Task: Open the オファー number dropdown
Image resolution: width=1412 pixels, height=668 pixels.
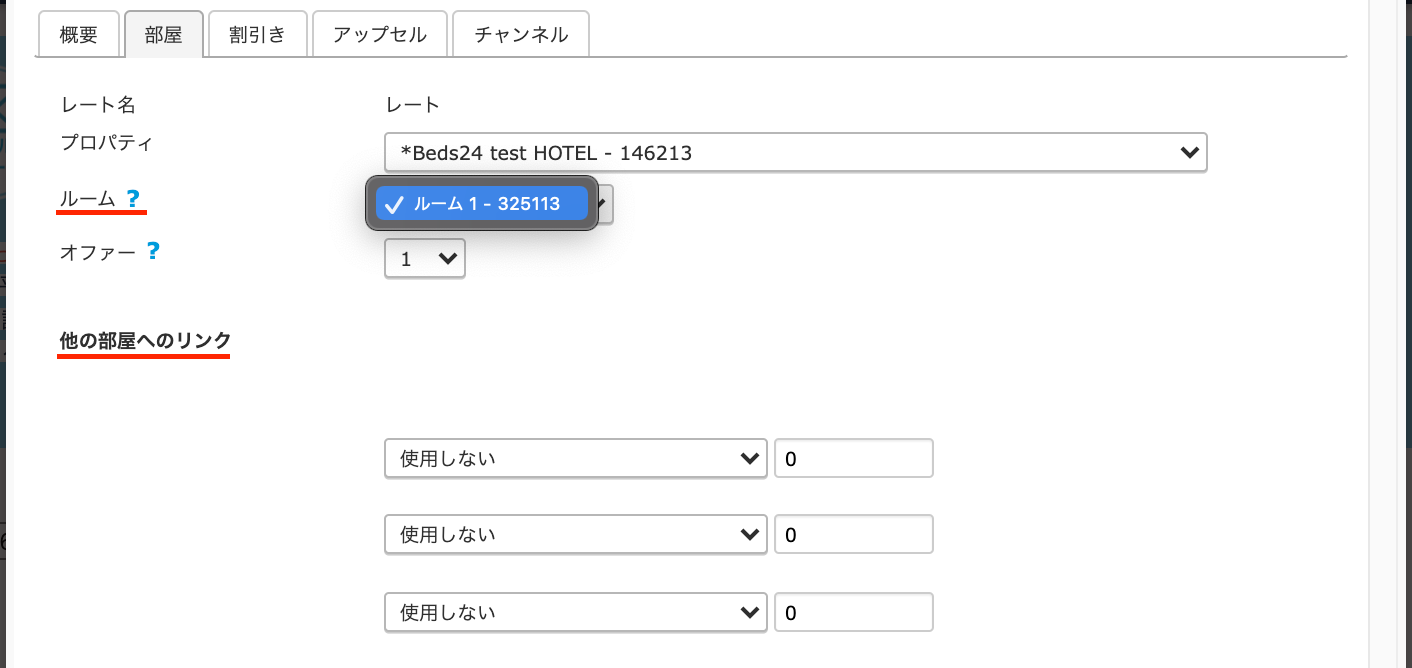Action: (x=425, y=259)
